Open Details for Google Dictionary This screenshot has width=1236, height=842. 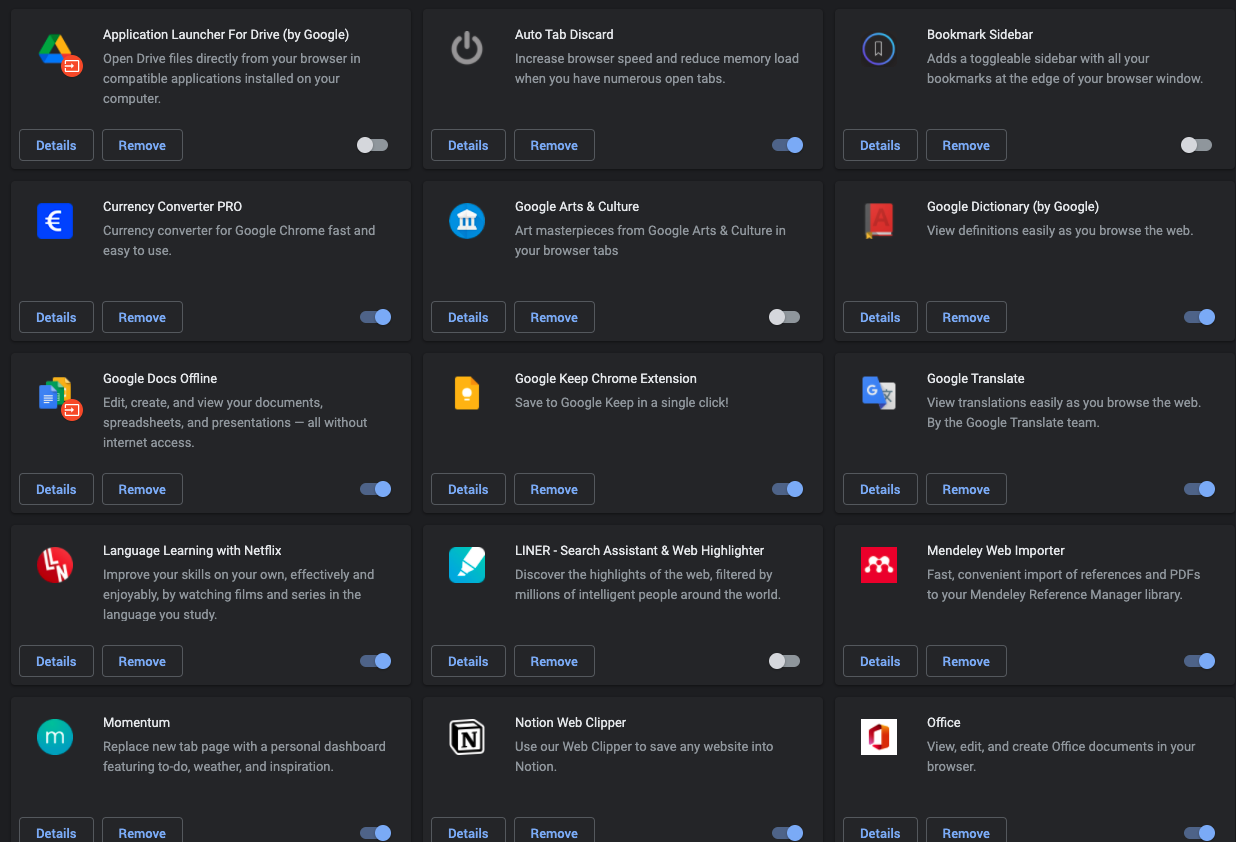tap(880, 317)
